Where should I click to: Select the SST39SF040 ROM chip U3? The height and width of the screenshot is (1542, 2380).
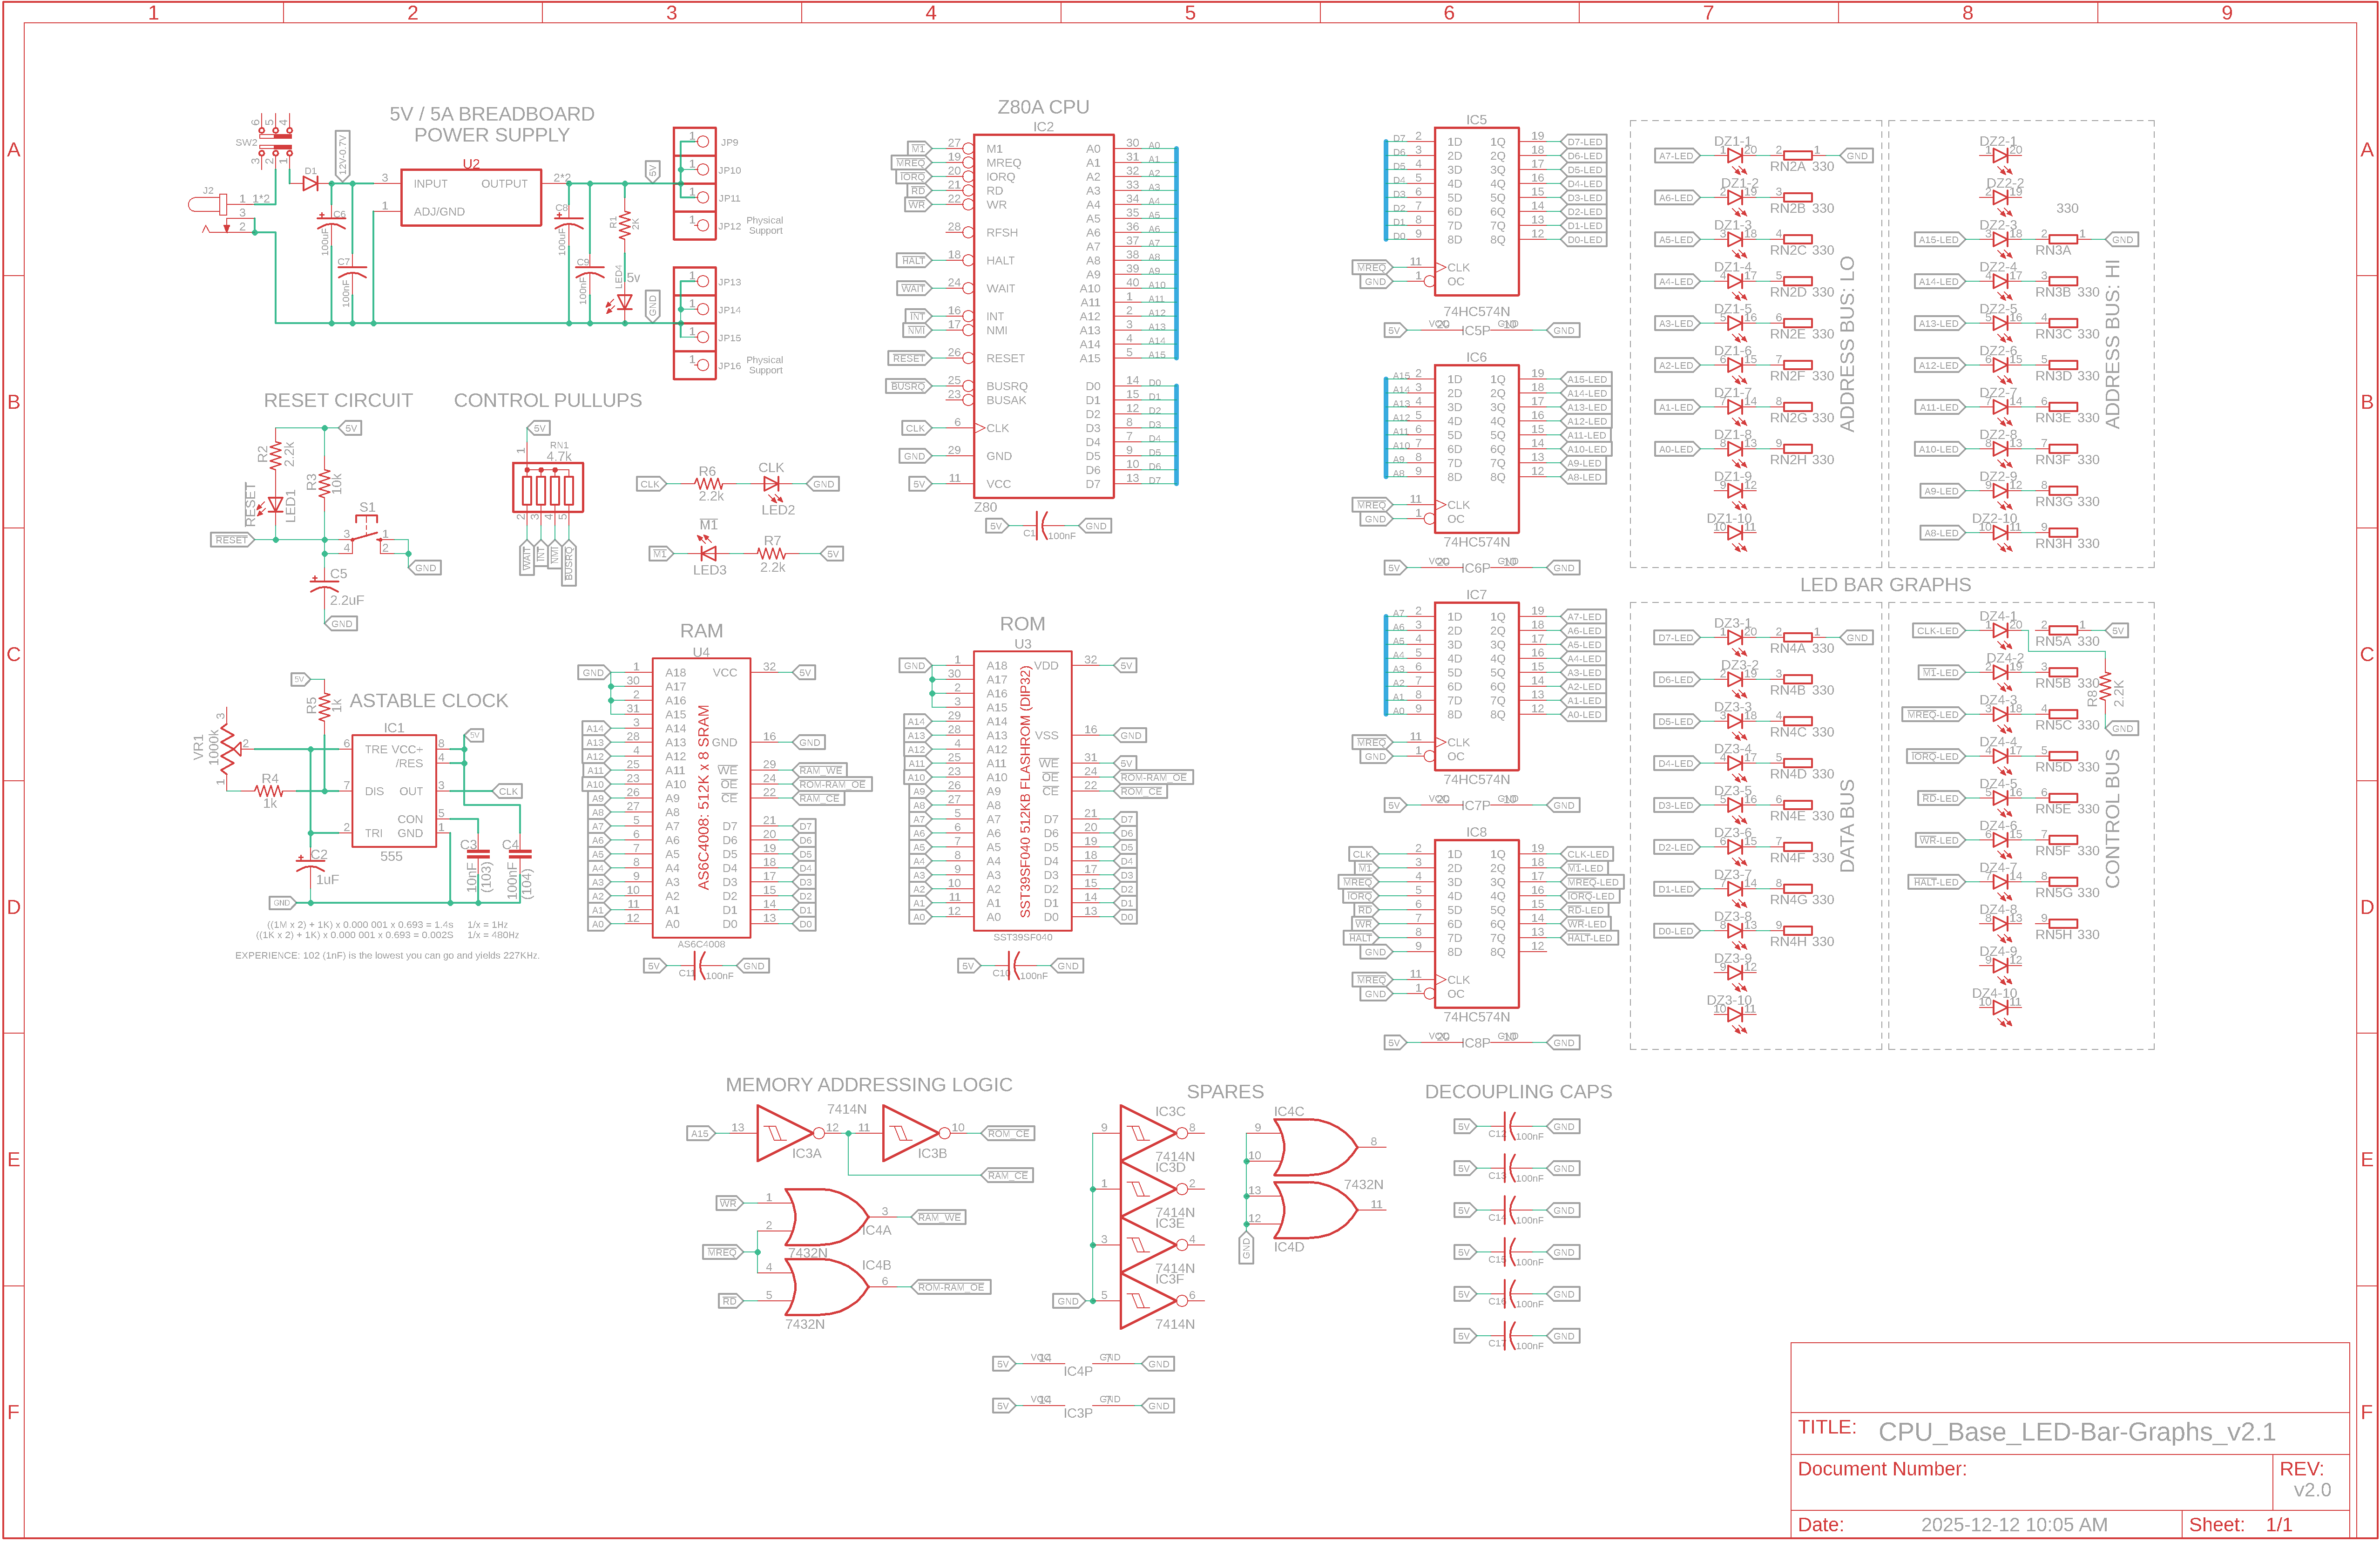coord(1022,790)
